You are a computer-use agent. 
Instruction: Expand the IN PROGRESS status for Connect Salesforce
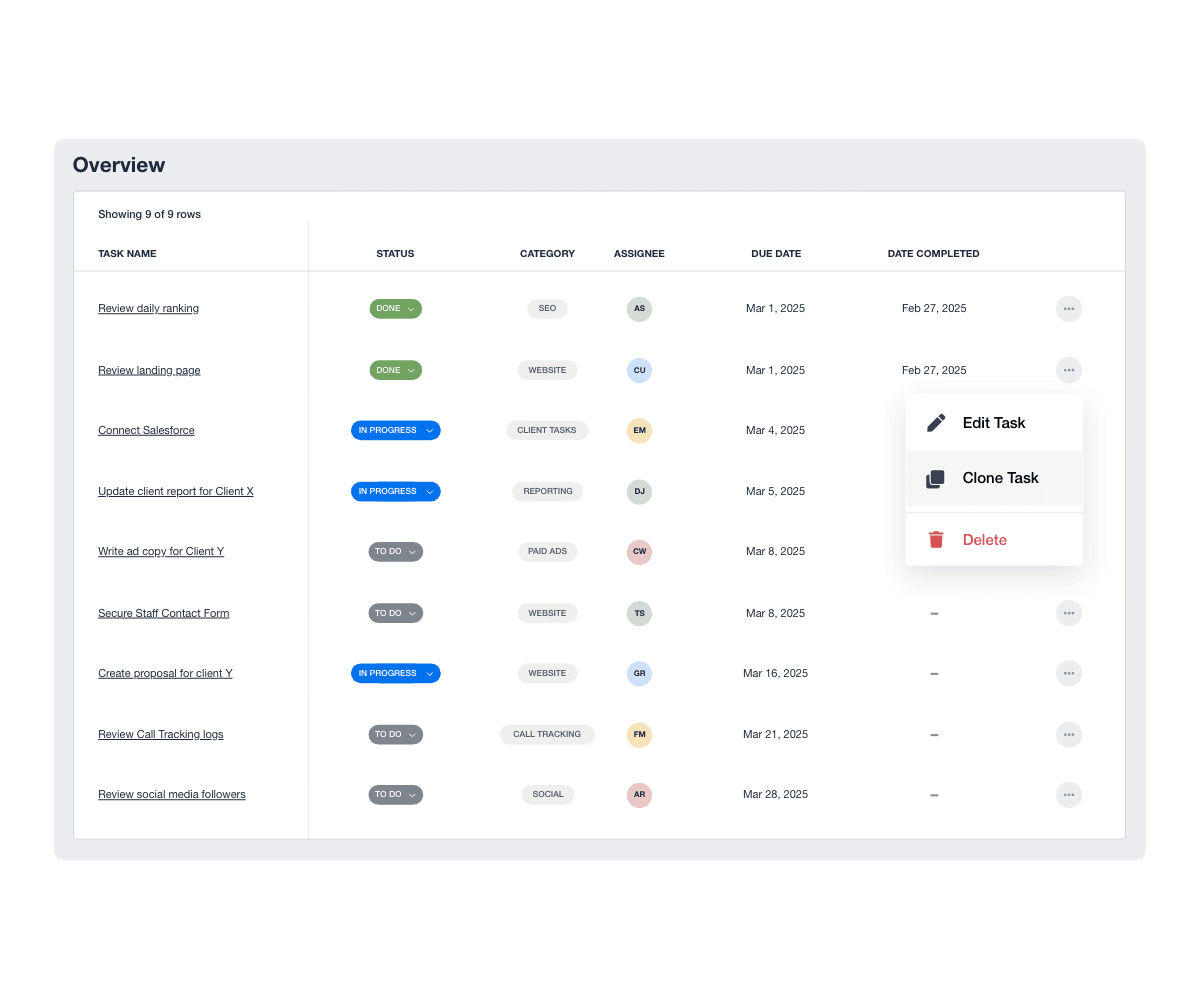point(395,430)
